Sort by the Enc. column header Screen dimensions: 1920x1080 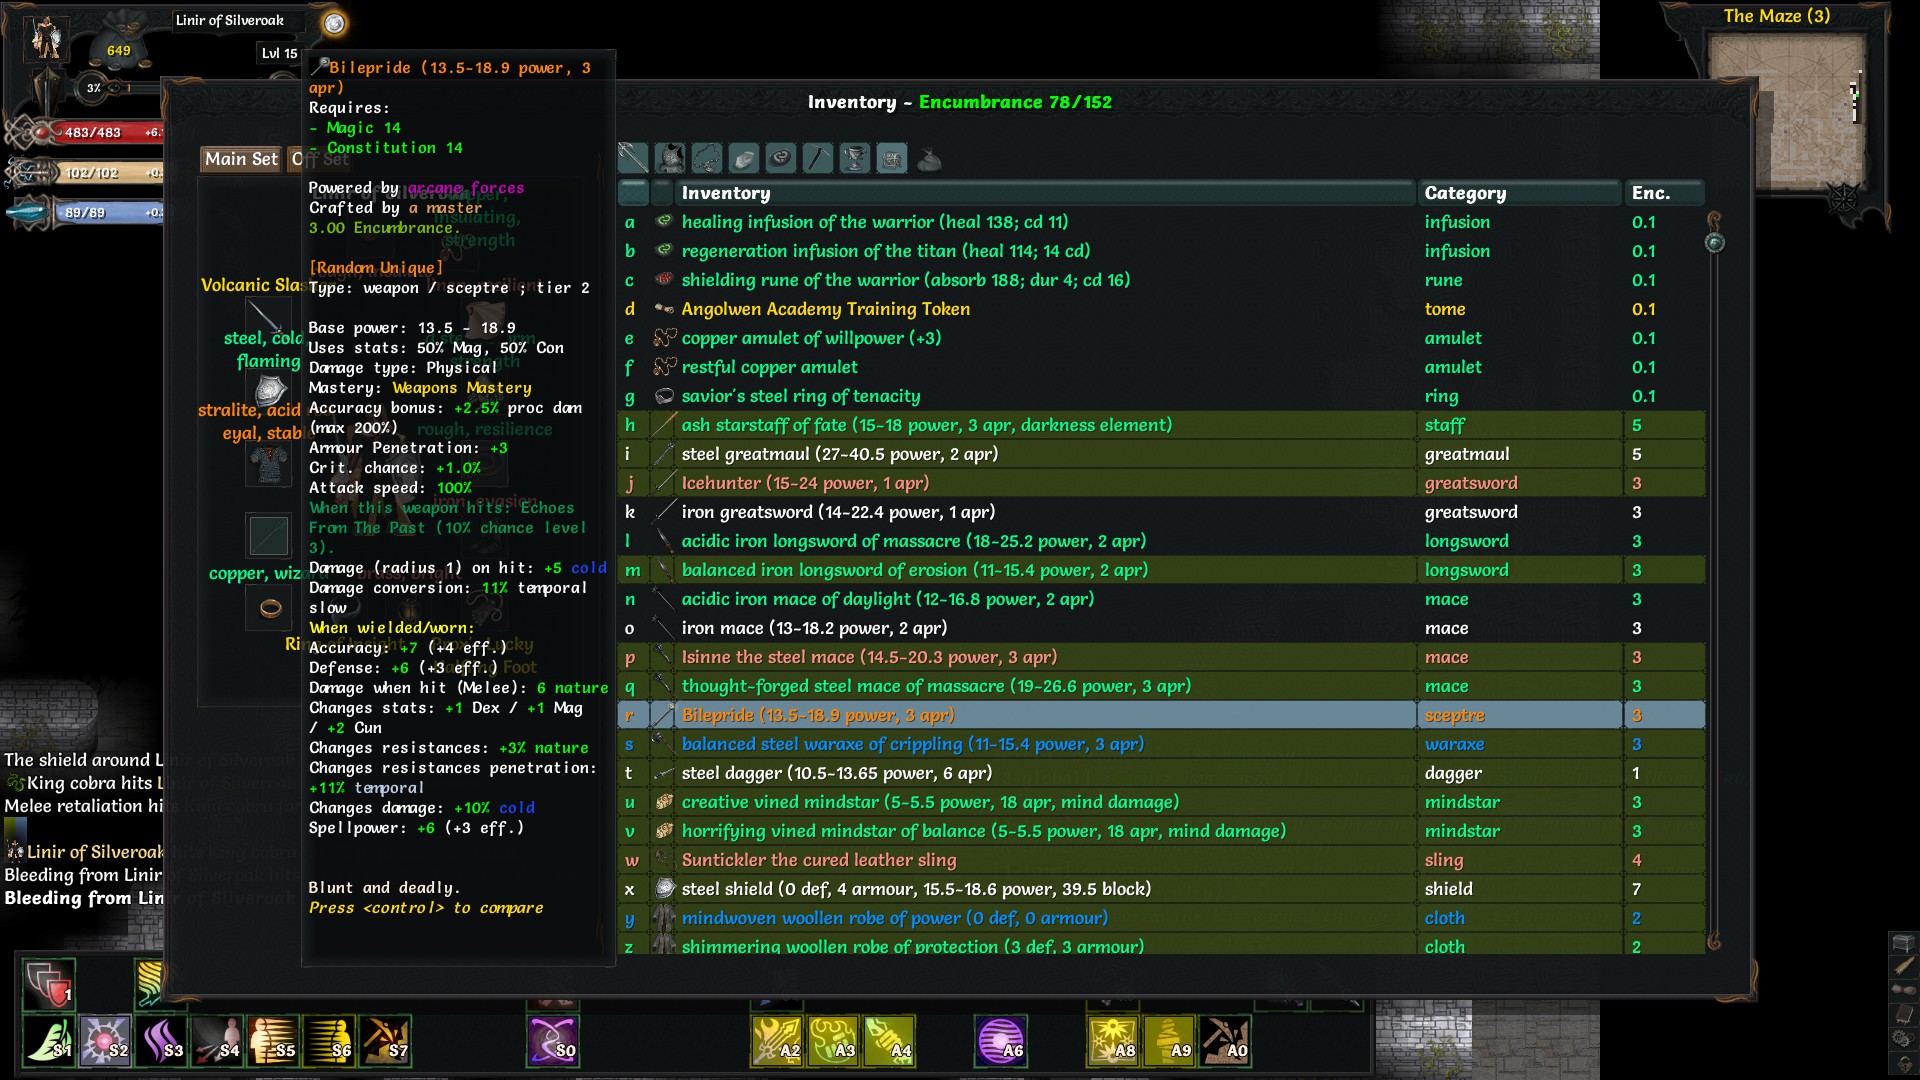(1665, 193)
